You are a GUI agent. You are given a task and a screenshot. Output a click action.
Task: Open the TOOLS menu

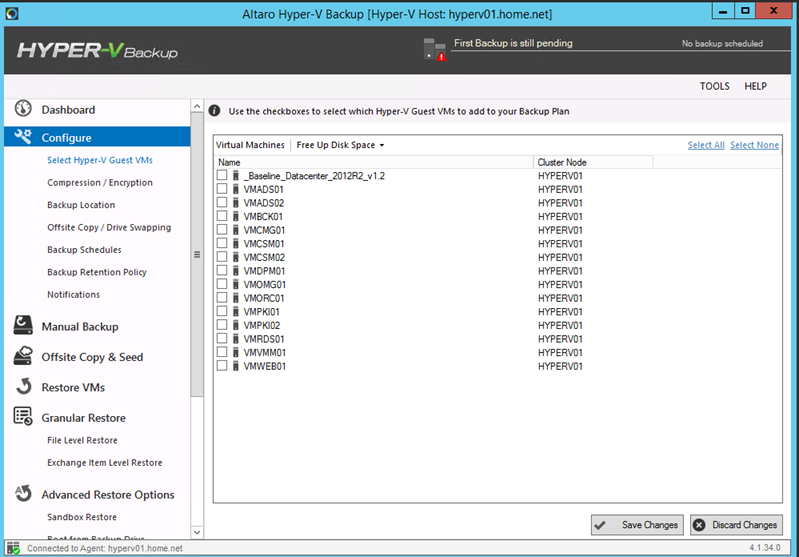coord(714,86)
